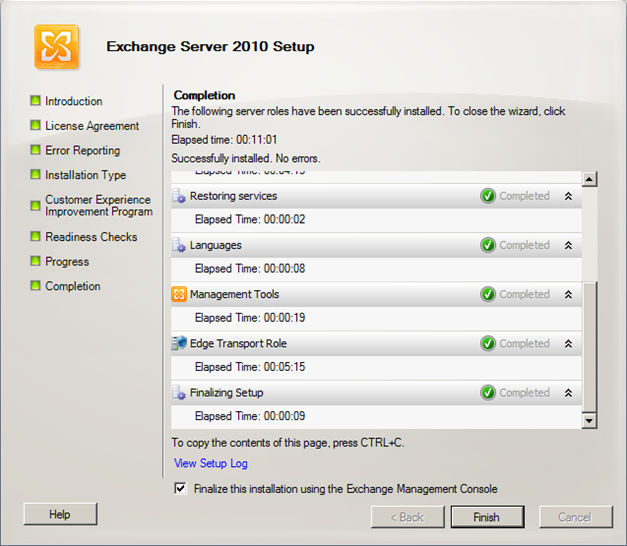627x546 pixels.
Task: Click the Edge Transport Role shield icon
Action: [x=179, y=343]
